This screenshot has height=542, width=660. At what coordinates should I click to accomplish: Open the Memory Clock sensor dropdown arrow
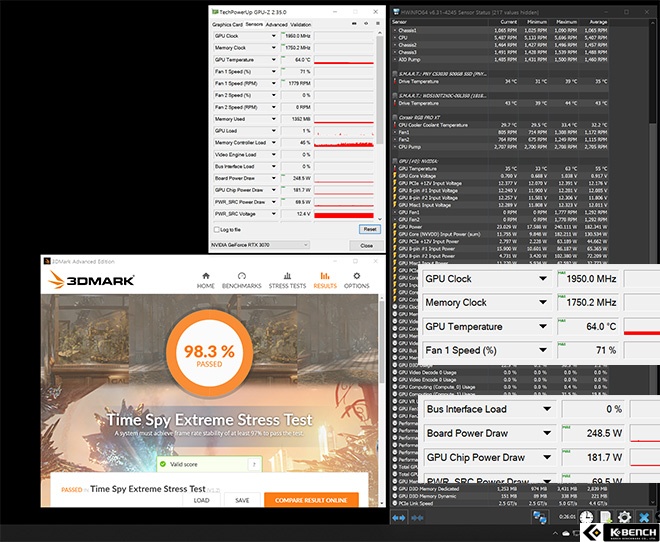coord(273,48)
